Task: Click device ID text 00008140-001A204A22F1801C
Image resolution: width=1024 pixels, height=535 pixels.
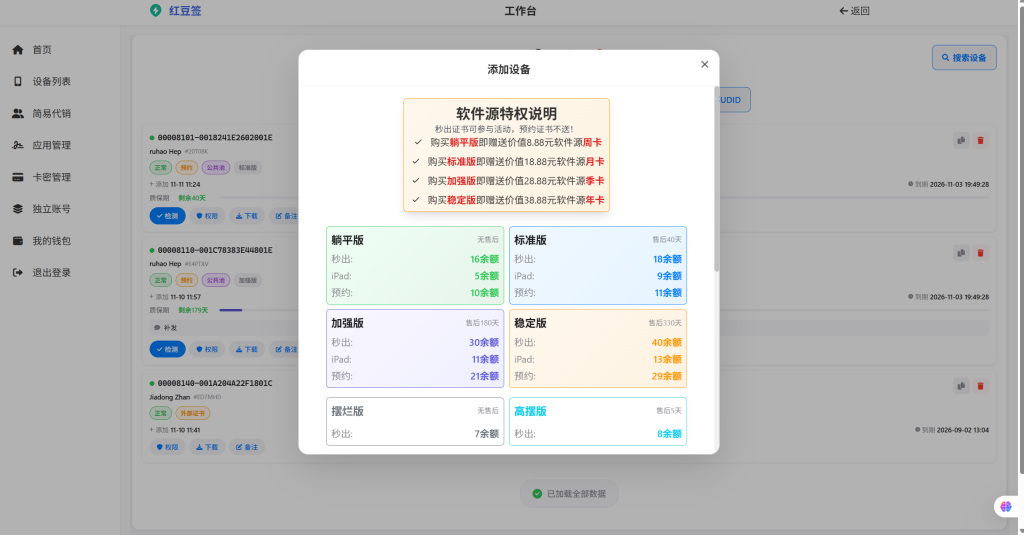Action: (215, 383)
